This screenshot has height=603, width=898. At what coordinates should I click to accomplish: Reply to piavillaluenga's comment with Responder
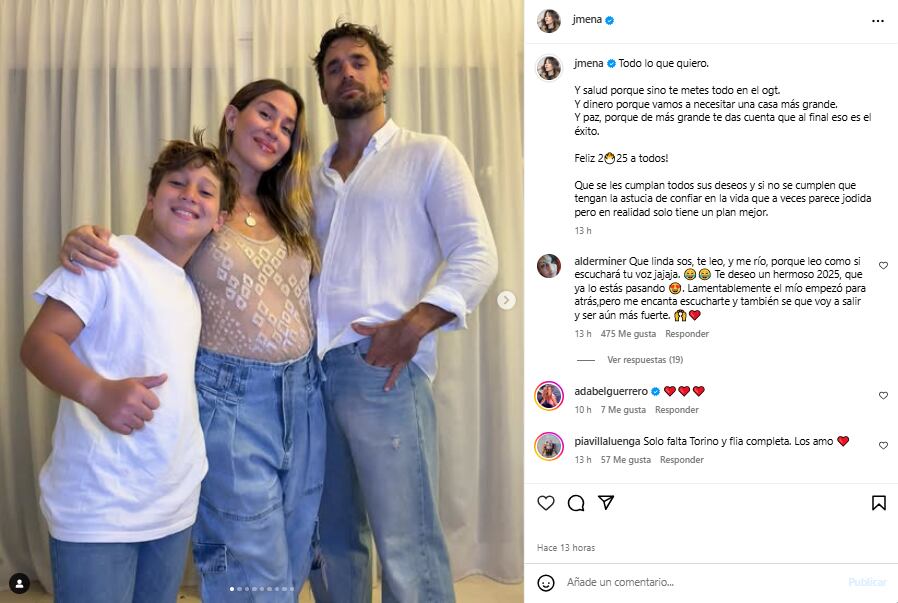click(682, 459)
